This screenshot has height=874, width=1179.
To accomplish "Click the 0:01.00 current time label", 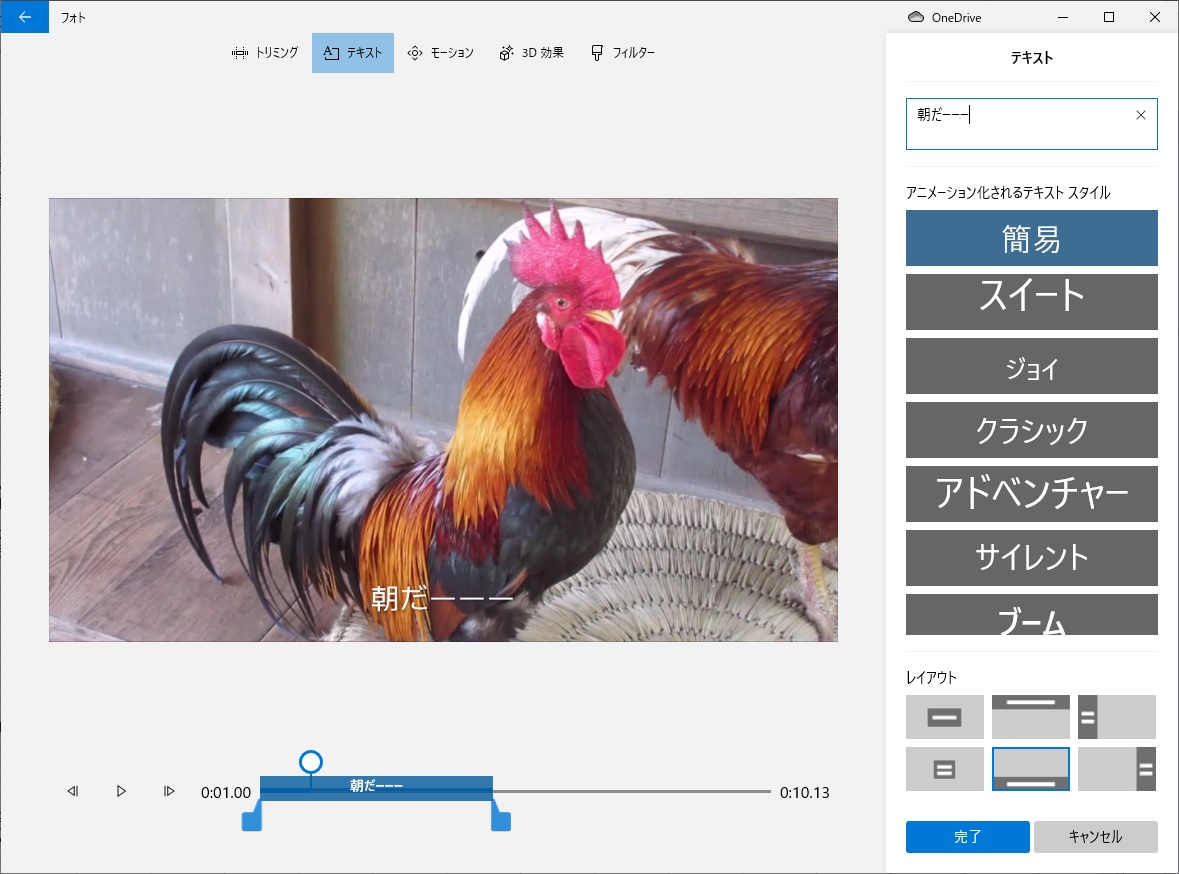I will click(x=226, y=793).
